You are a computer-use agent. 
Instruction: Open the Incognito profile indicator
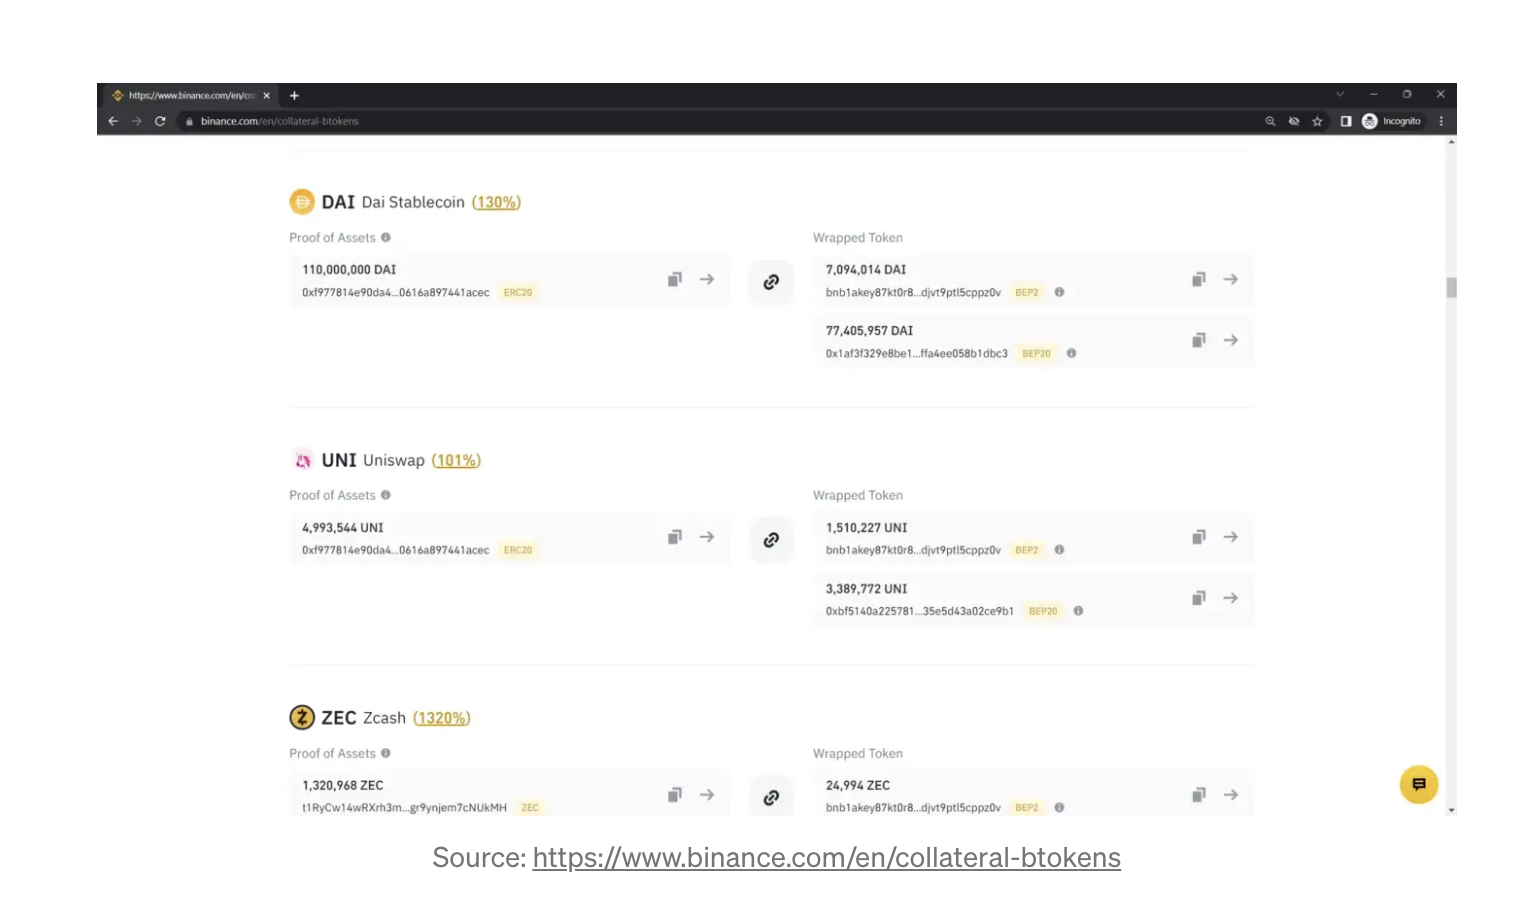1391,122
